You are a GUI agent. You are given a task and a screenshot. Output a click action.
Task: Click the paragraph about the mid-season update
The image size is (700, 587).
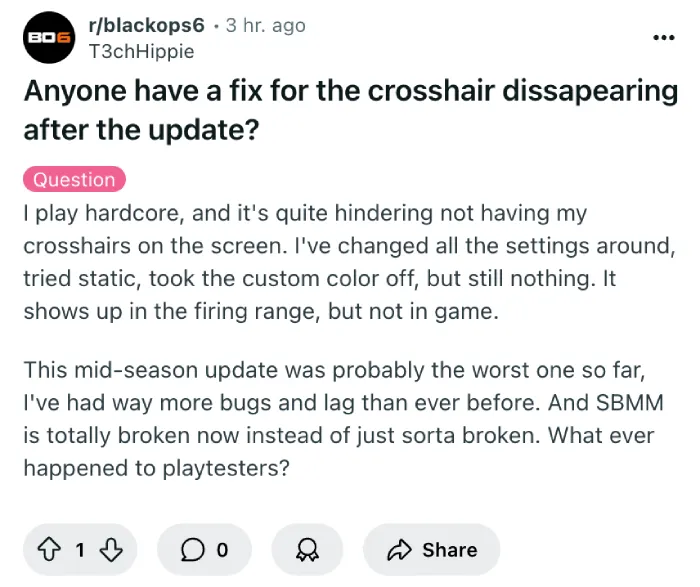344,419
